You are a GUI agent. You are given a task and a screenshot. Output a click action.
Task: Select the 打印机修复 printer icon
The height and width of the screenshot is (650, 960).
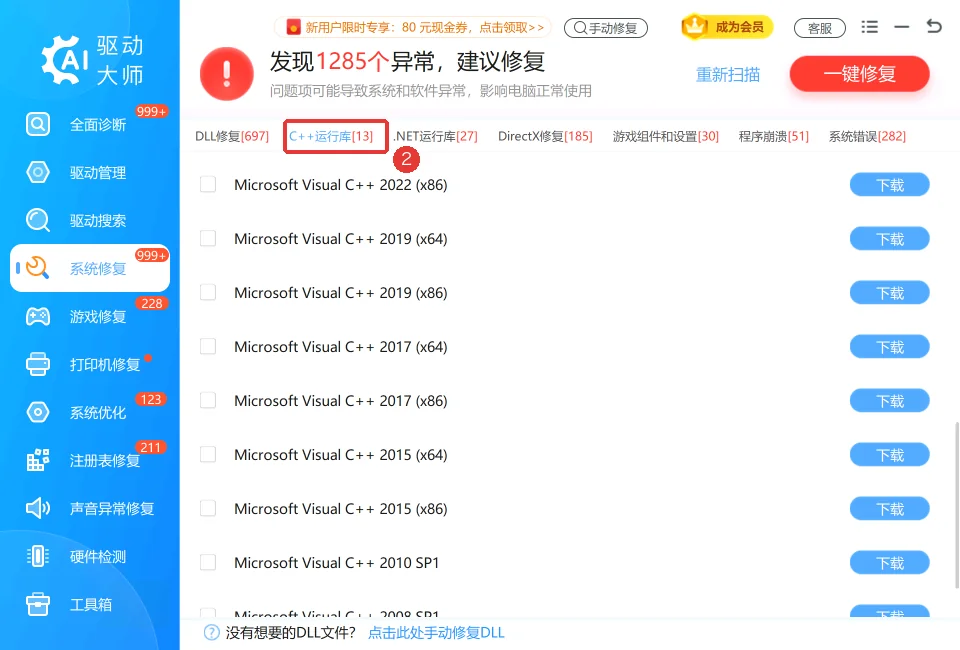38,364
